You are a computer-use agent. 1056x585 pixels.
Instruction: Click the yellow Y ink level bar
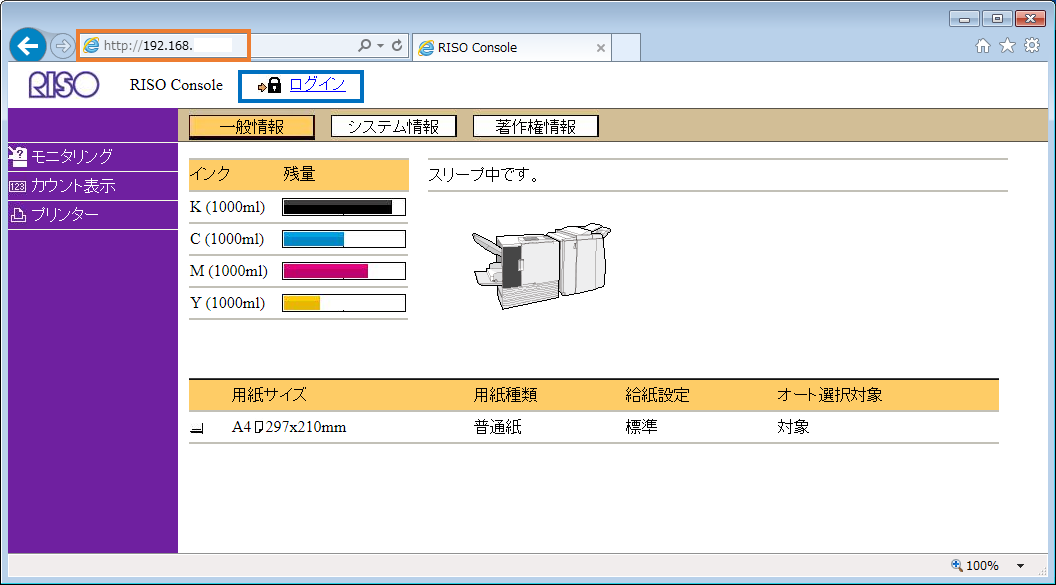(343, 303)
